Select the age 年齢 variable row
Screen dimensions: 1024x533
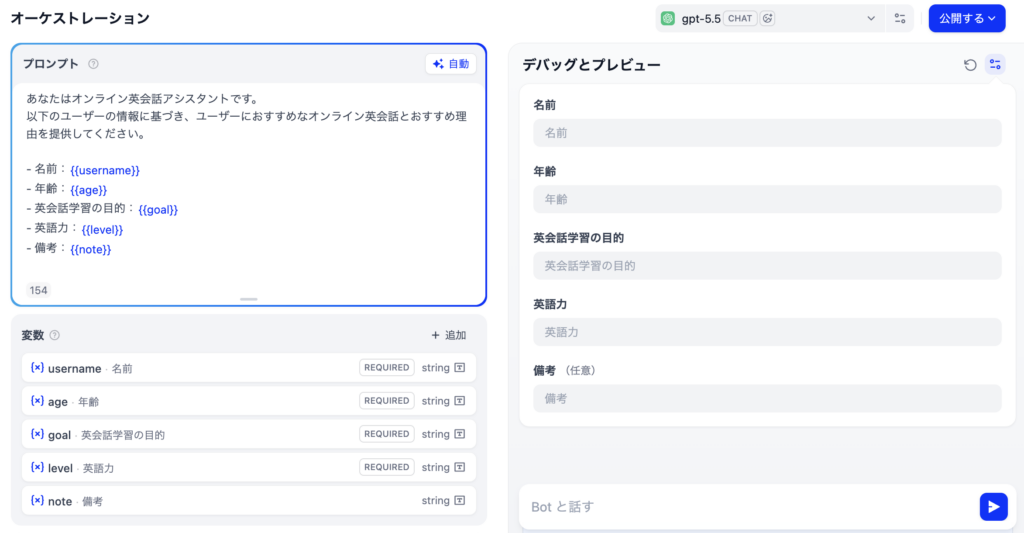coord(249,401)
